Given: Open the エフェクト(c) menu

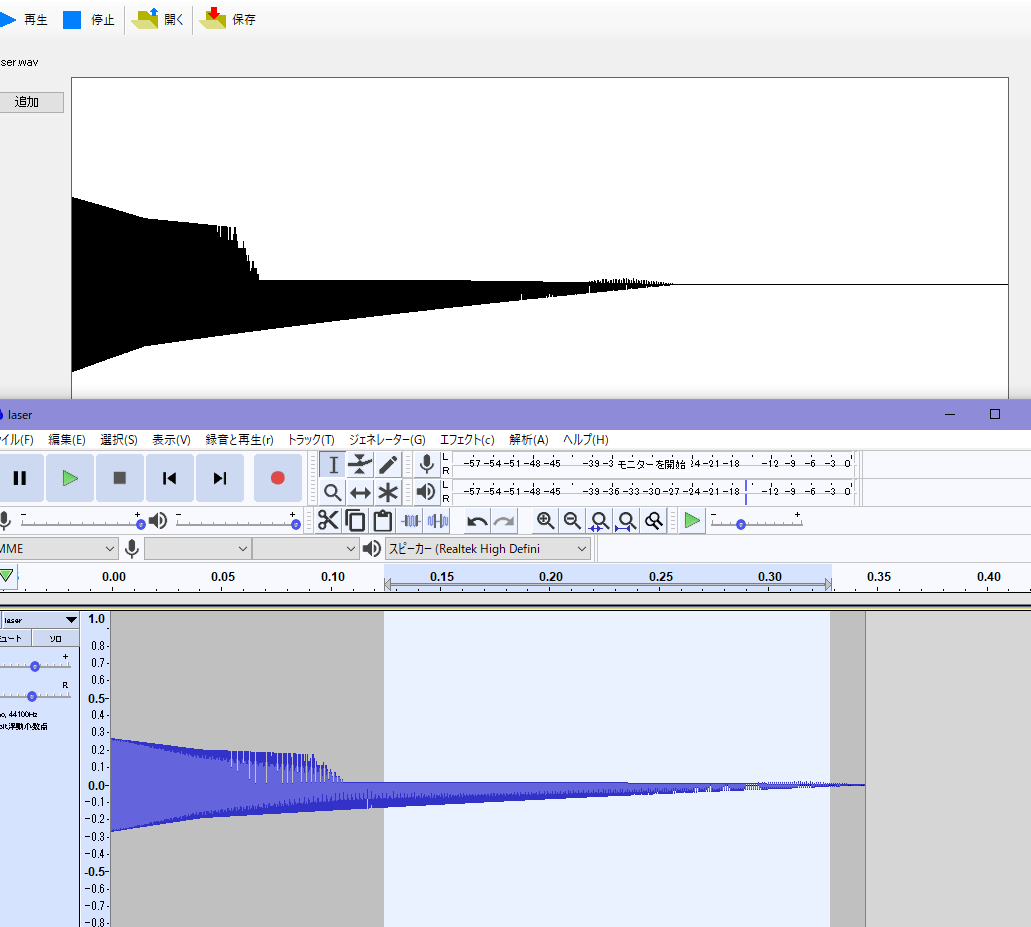Looking at the screenshot, I should pos(467,439).
